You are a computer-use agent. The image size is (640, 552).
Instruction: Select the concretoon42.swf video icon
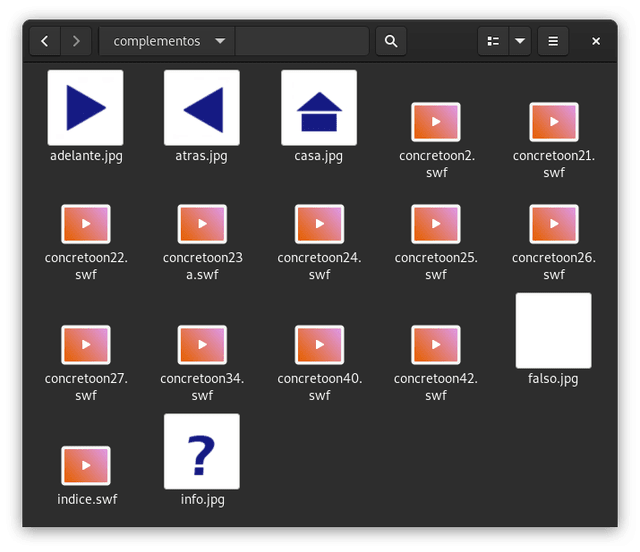coord(436,345)
